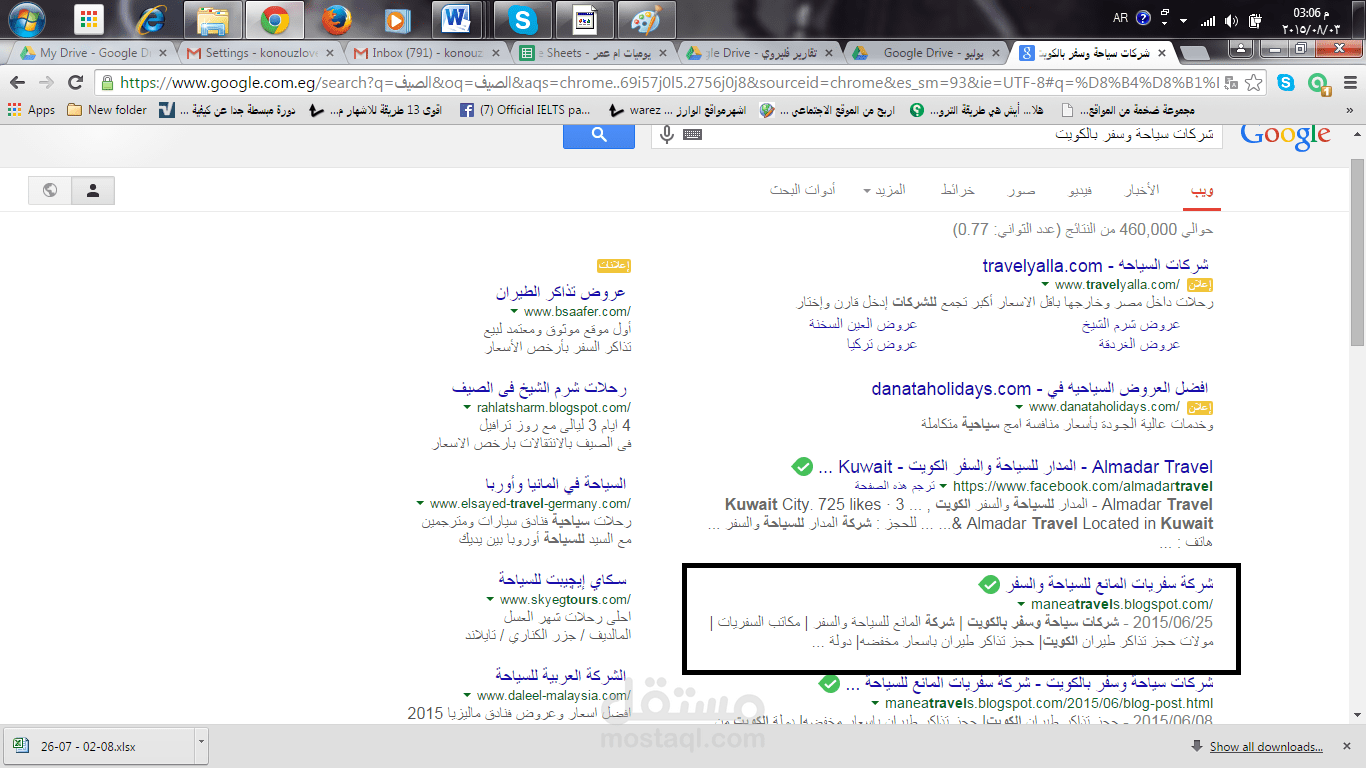This screenshot has height=768, width=1366.
Task: Click ترجم هذه الصفحة translate link
Action: pos(894,485)
